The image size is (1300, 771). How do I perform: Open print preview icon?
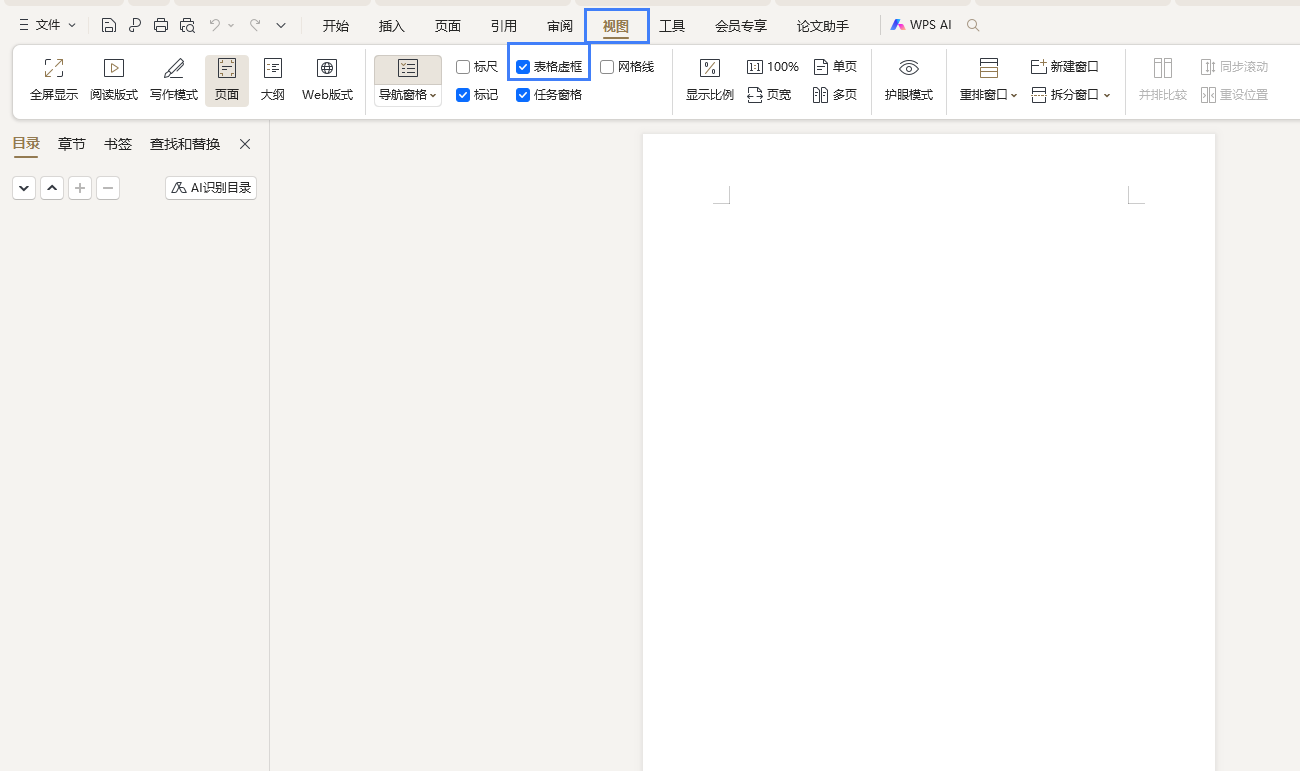click(187, 25)
